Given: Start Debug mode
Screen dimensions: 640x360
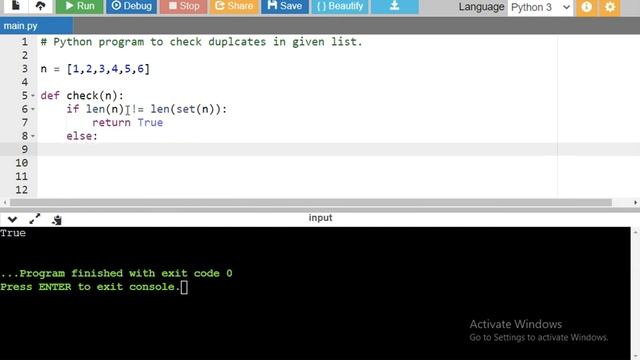Looking at the screenshot, I should tap(131, 6).
